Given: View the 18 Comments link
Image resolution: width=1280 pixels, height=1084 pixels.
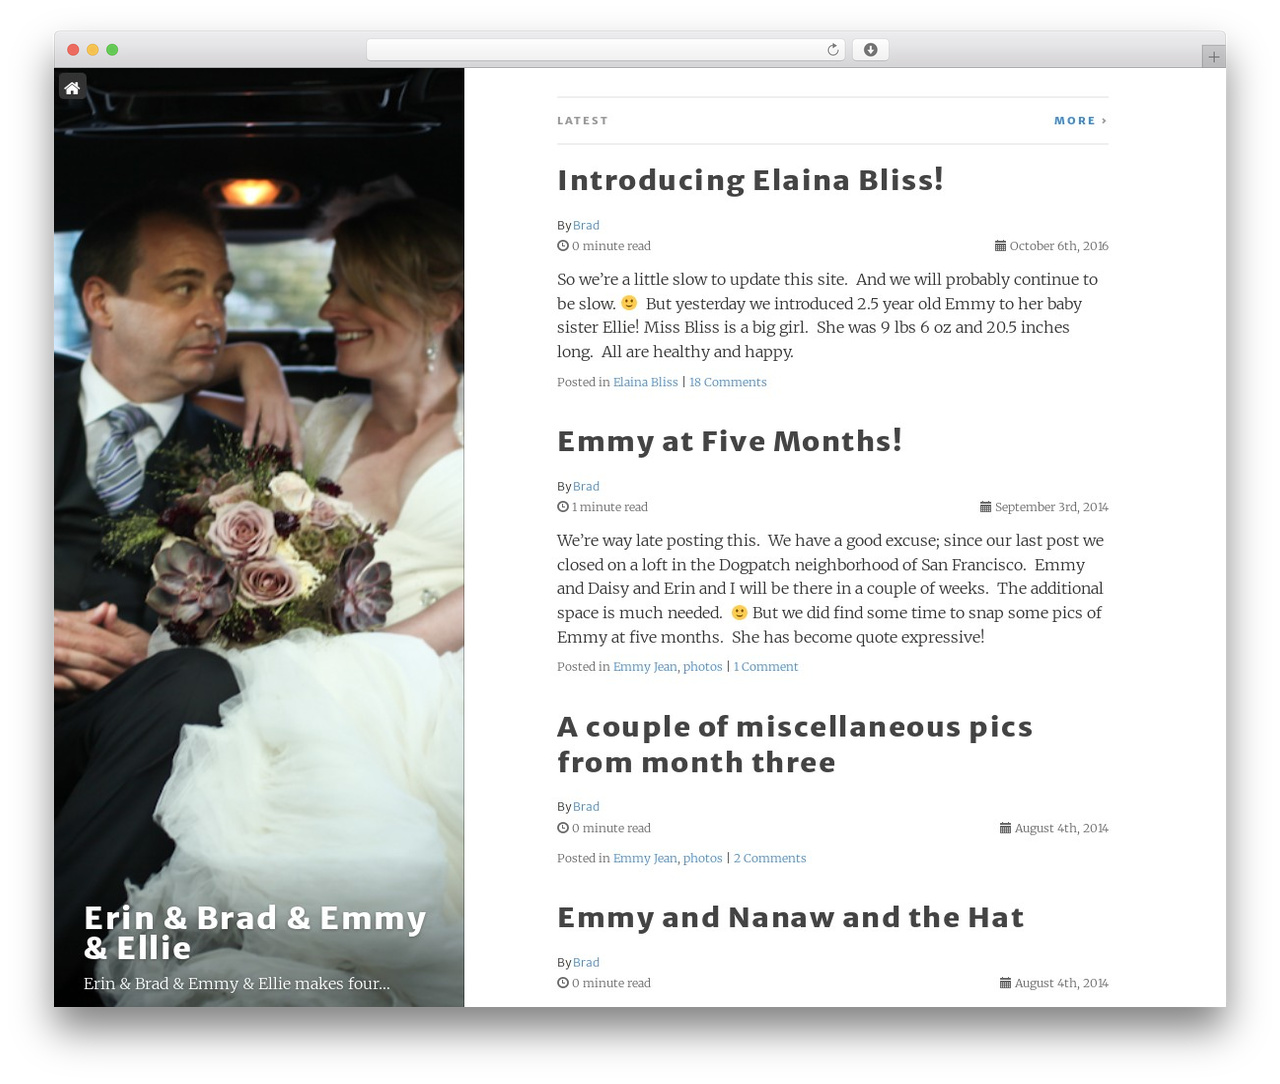Looking at the screenshot, I should click(x=728, y=382).
